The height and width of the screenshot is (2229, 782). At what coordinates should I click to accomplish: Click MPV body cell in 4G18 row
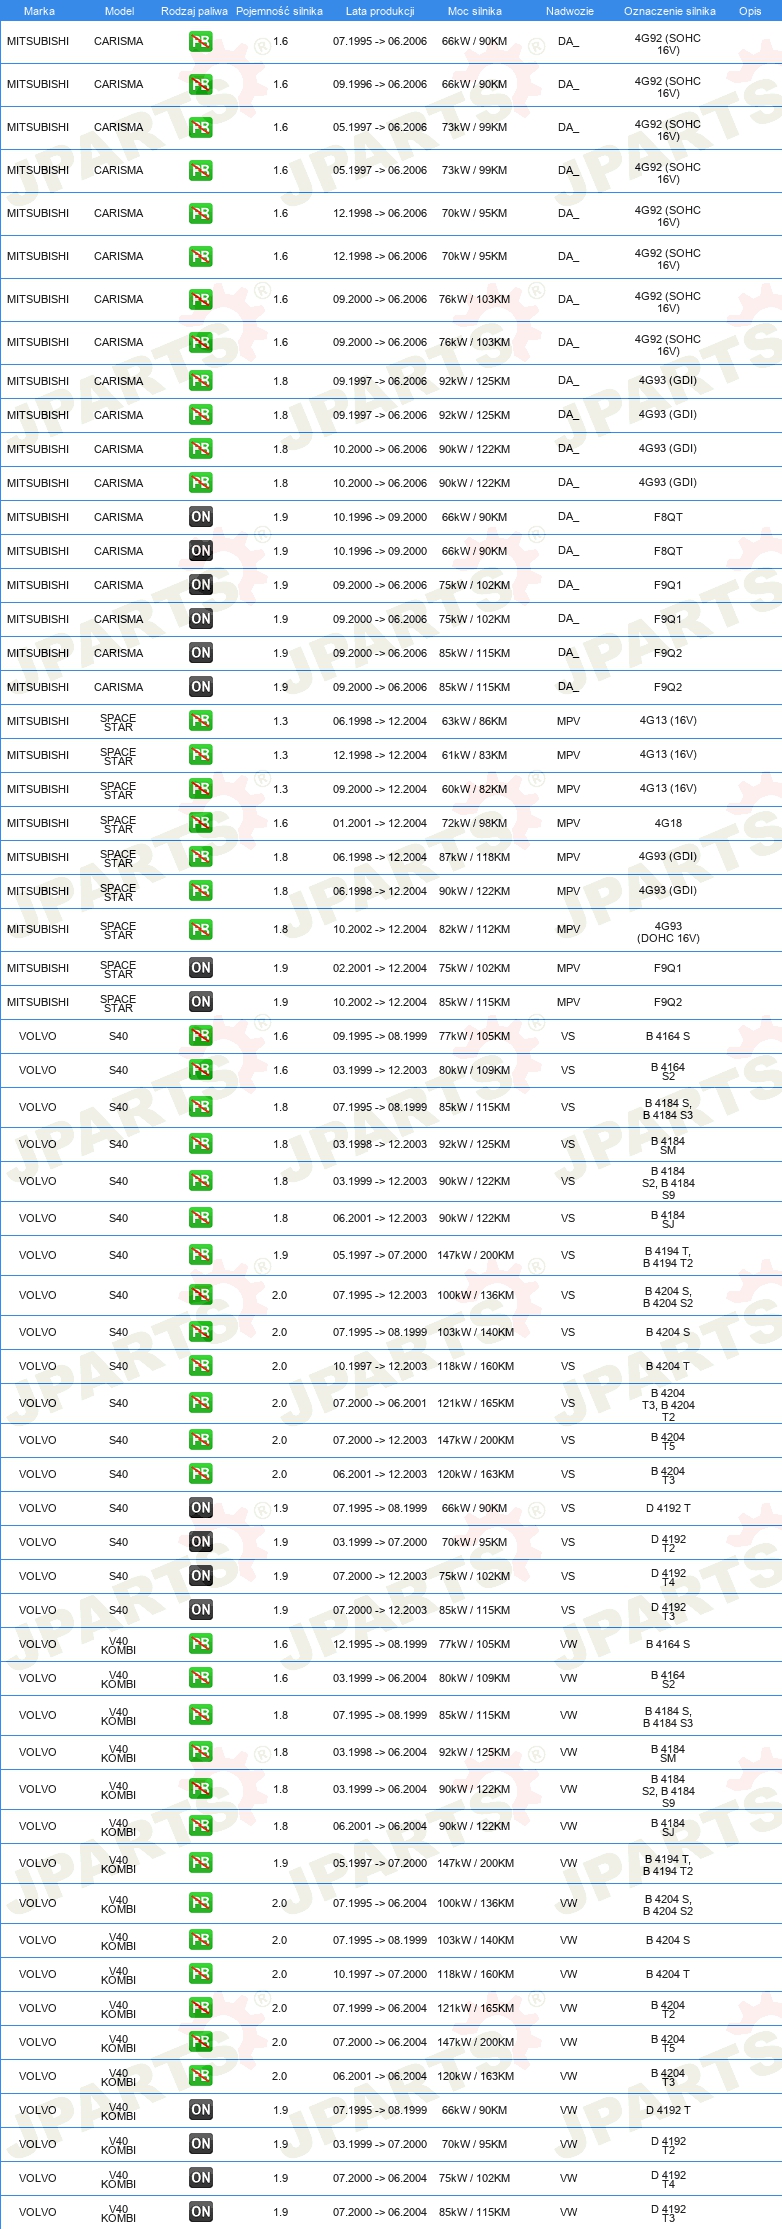tap(568, 823)
